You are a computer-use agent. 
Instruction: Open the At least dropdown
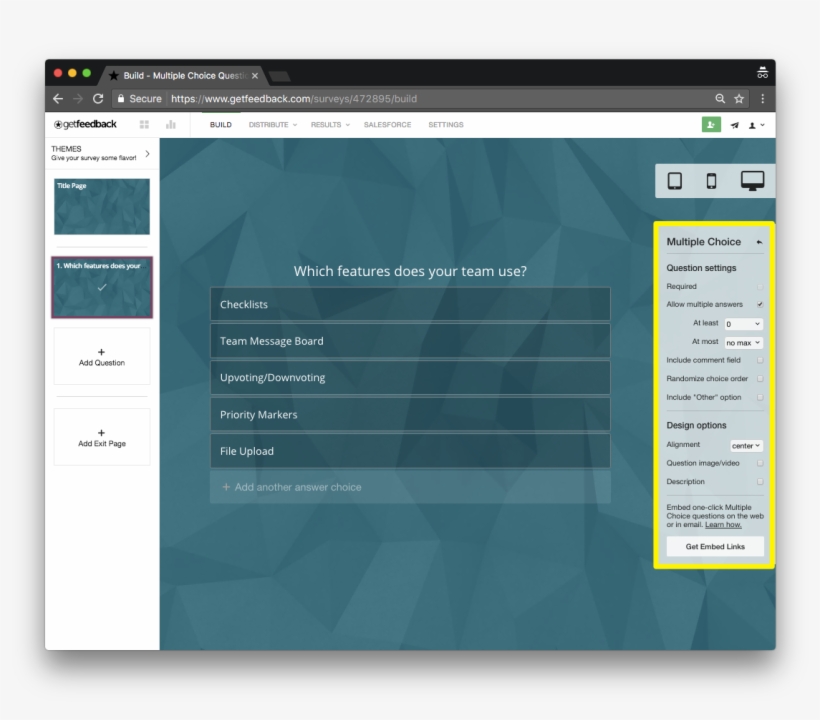(x=743, y=324)
